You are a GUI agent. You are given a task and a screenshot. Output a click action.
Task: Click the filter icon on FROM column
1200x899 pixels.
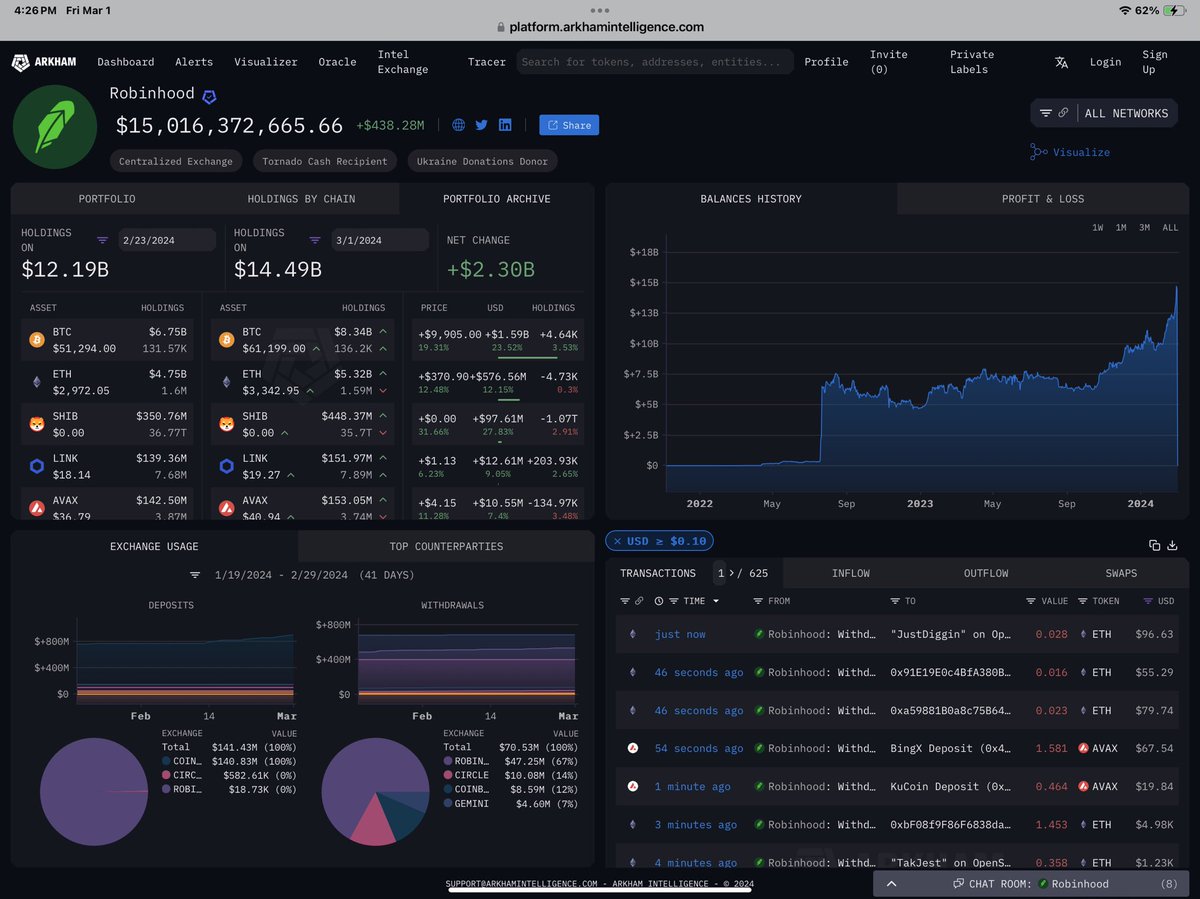pos(760,601)
